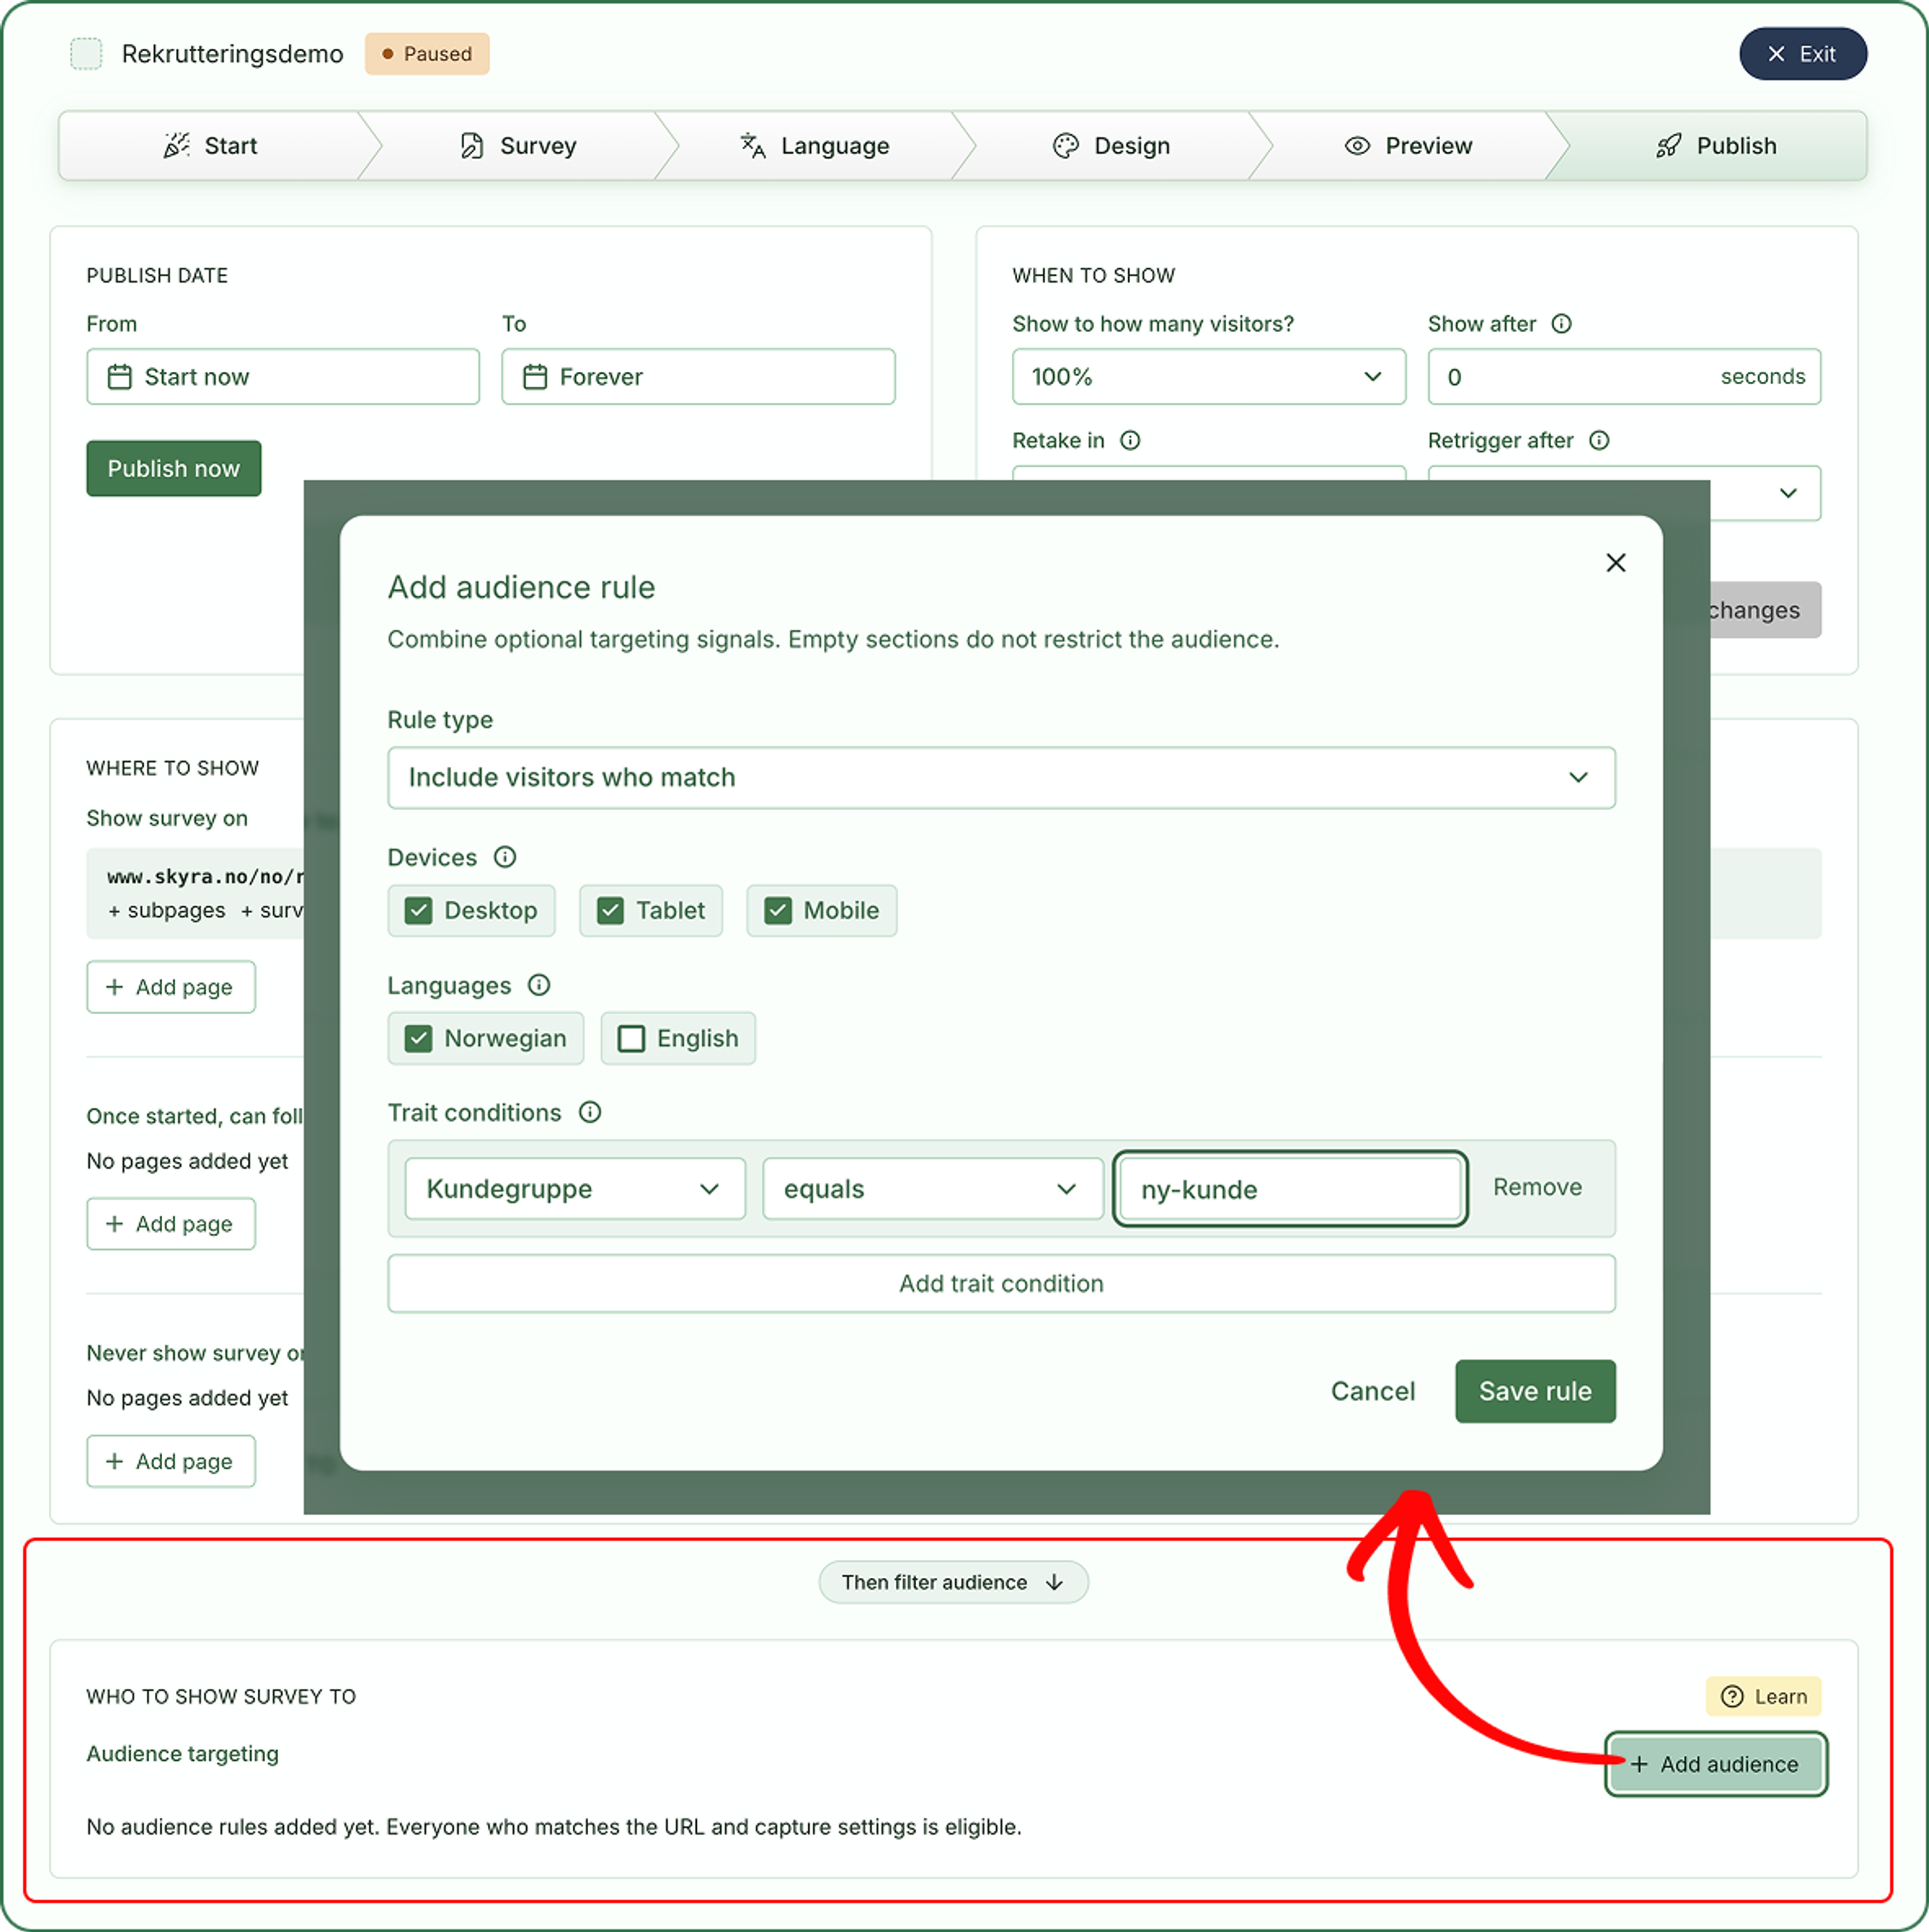
Task: Click the Paused status badge
Action: click(x=427, y=54)
